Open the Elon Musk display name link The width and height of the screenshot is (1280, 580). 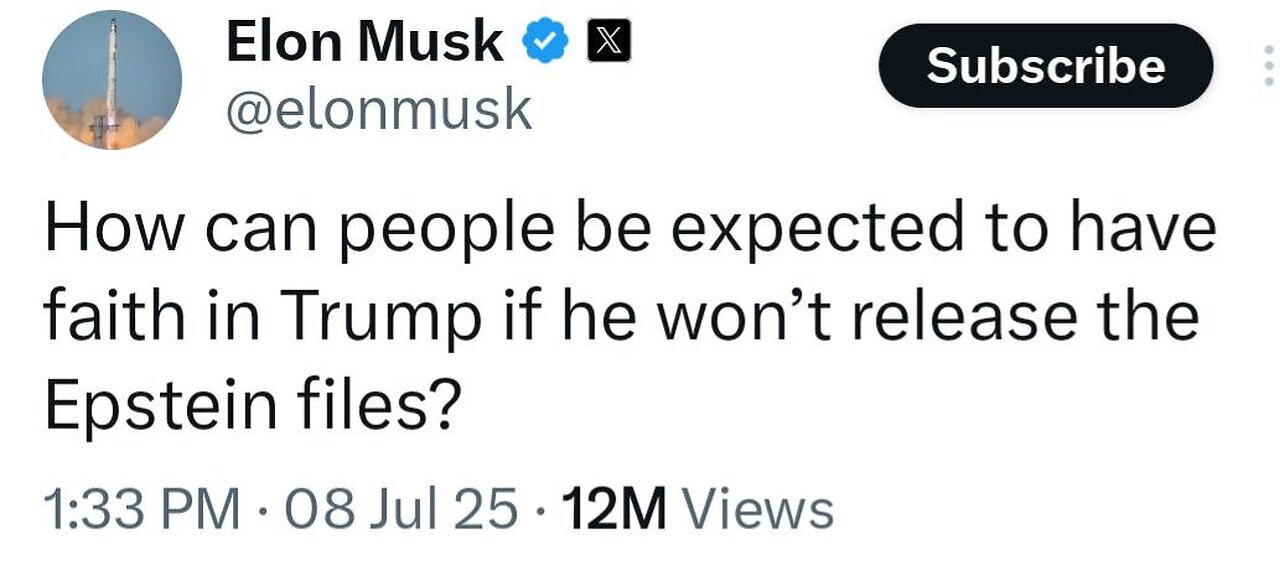[x=365, y=43]
